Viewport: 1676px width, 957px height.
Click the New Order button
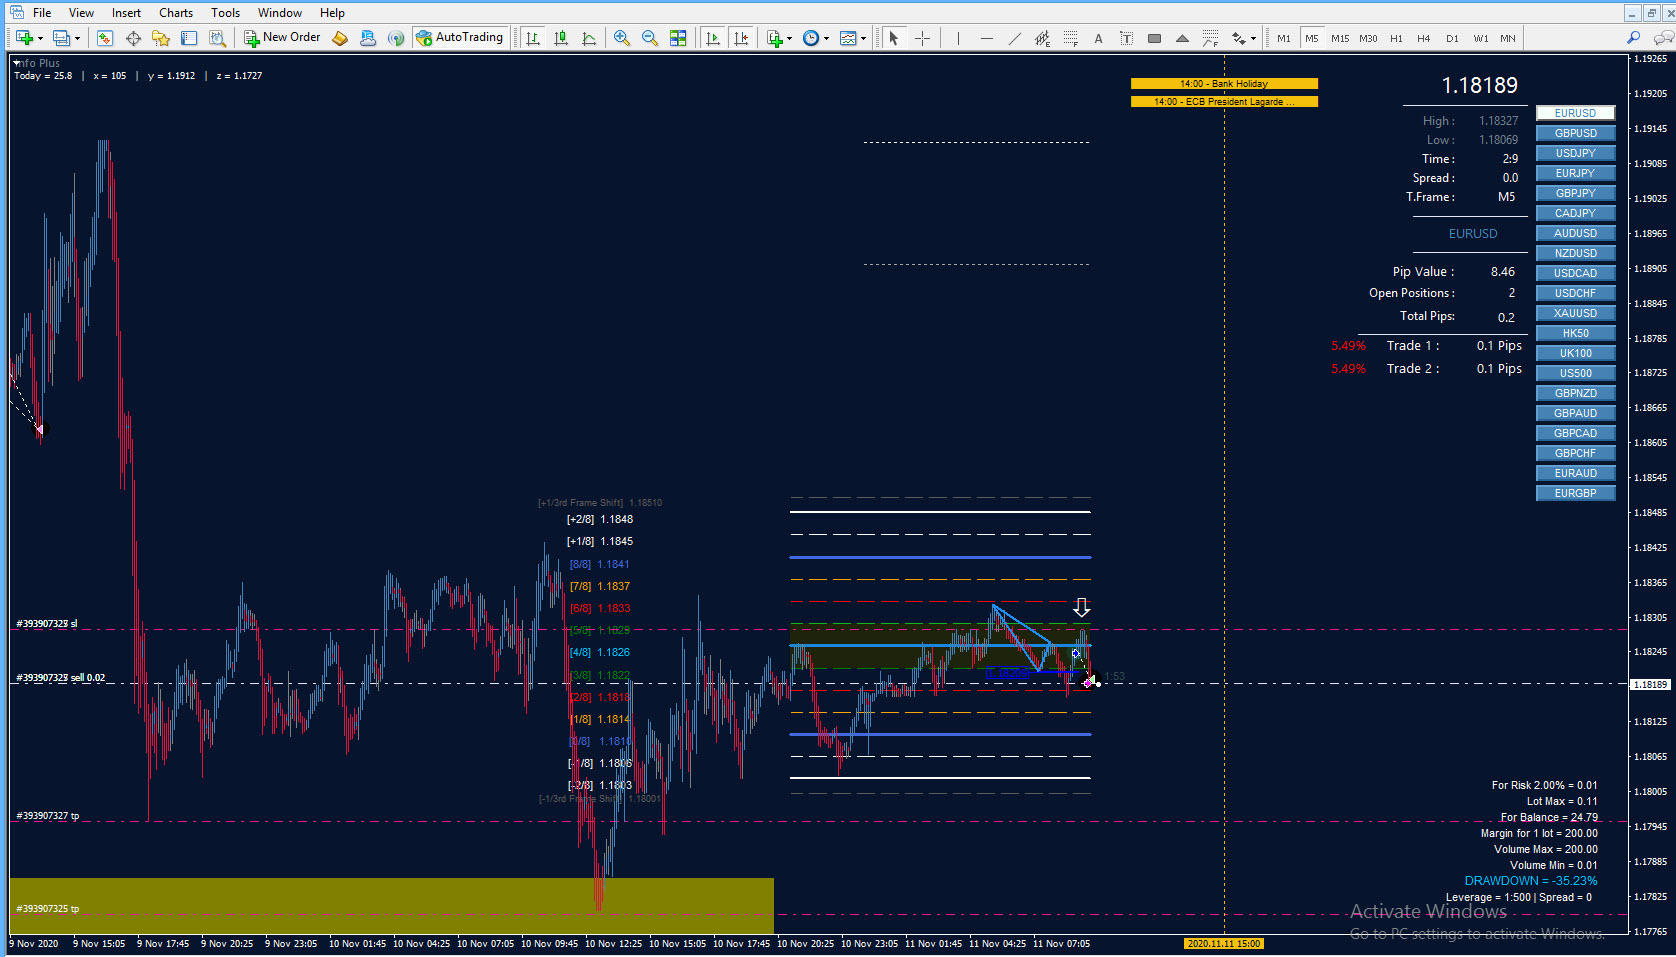click(283, 38)
